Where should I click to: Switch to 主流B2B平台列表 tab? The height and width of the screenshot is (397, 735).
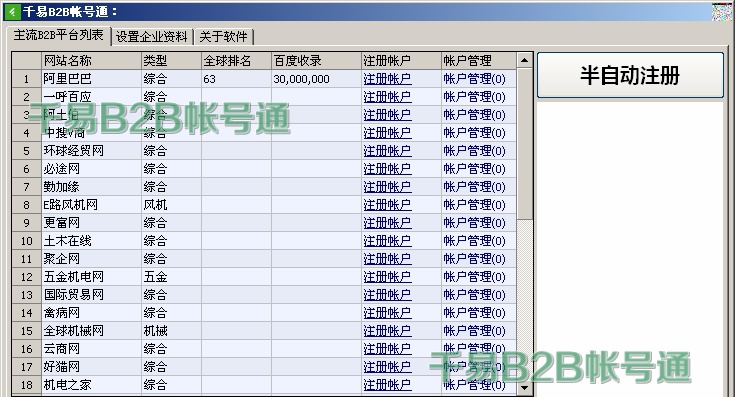(59, 36)
